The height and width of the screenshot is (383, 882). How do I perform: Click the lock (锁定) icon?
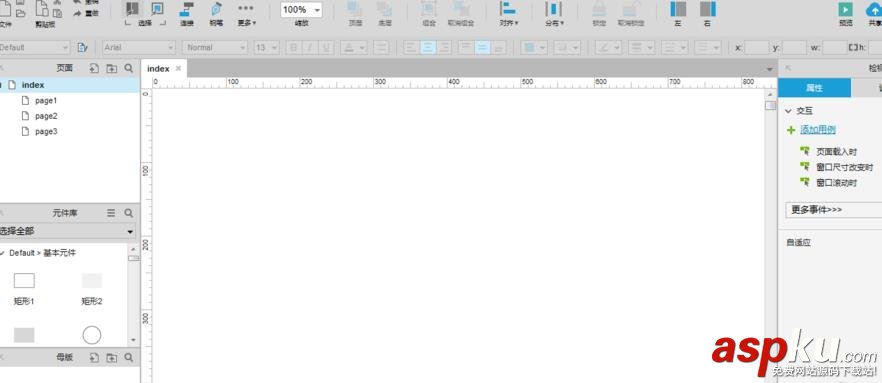pyautogui.click(x=599, y=9)
